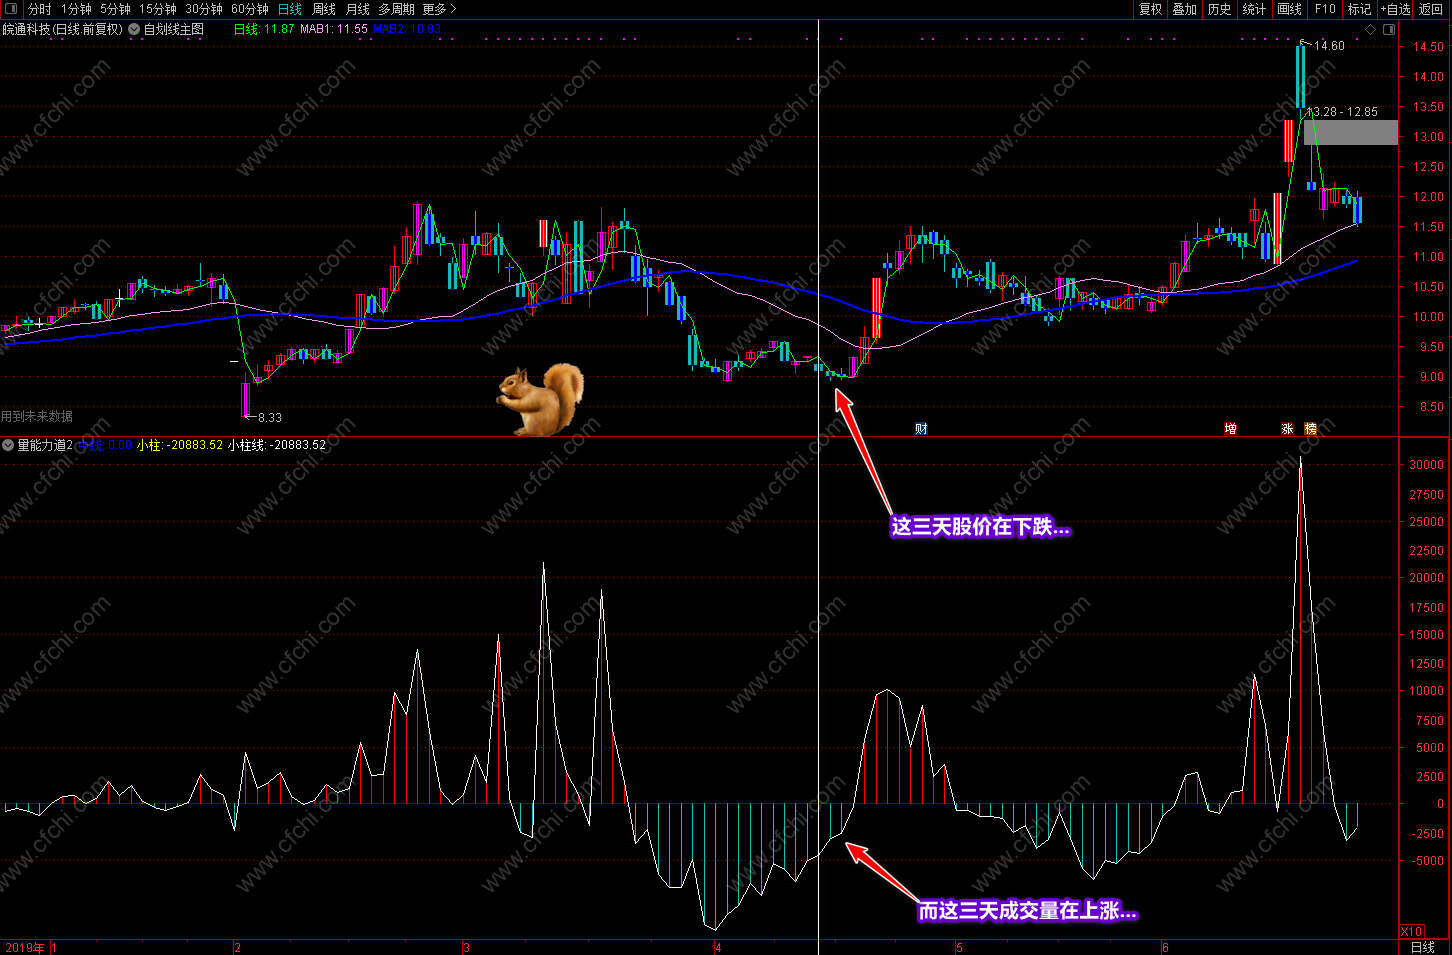Expand the 更多 periods menu
Viewport: 1452px width, 955px height.
point(439,9)
